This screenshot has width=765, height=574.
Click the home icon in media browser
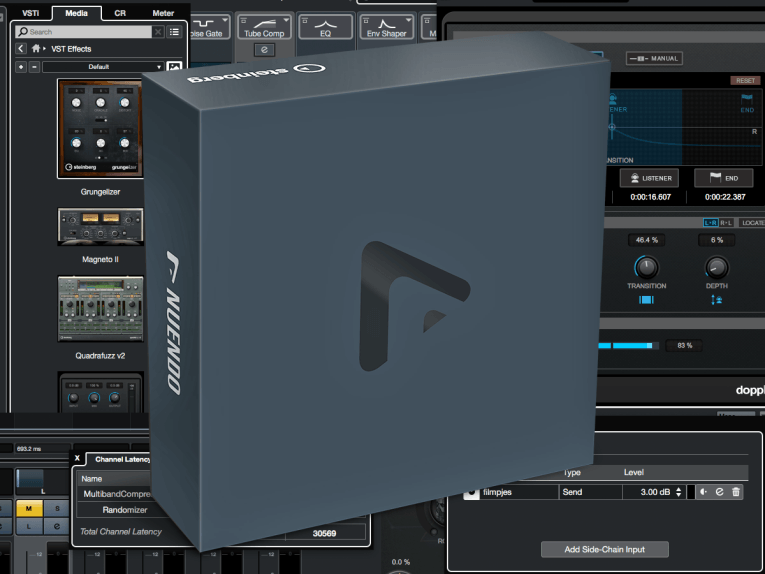coord(36,48)
